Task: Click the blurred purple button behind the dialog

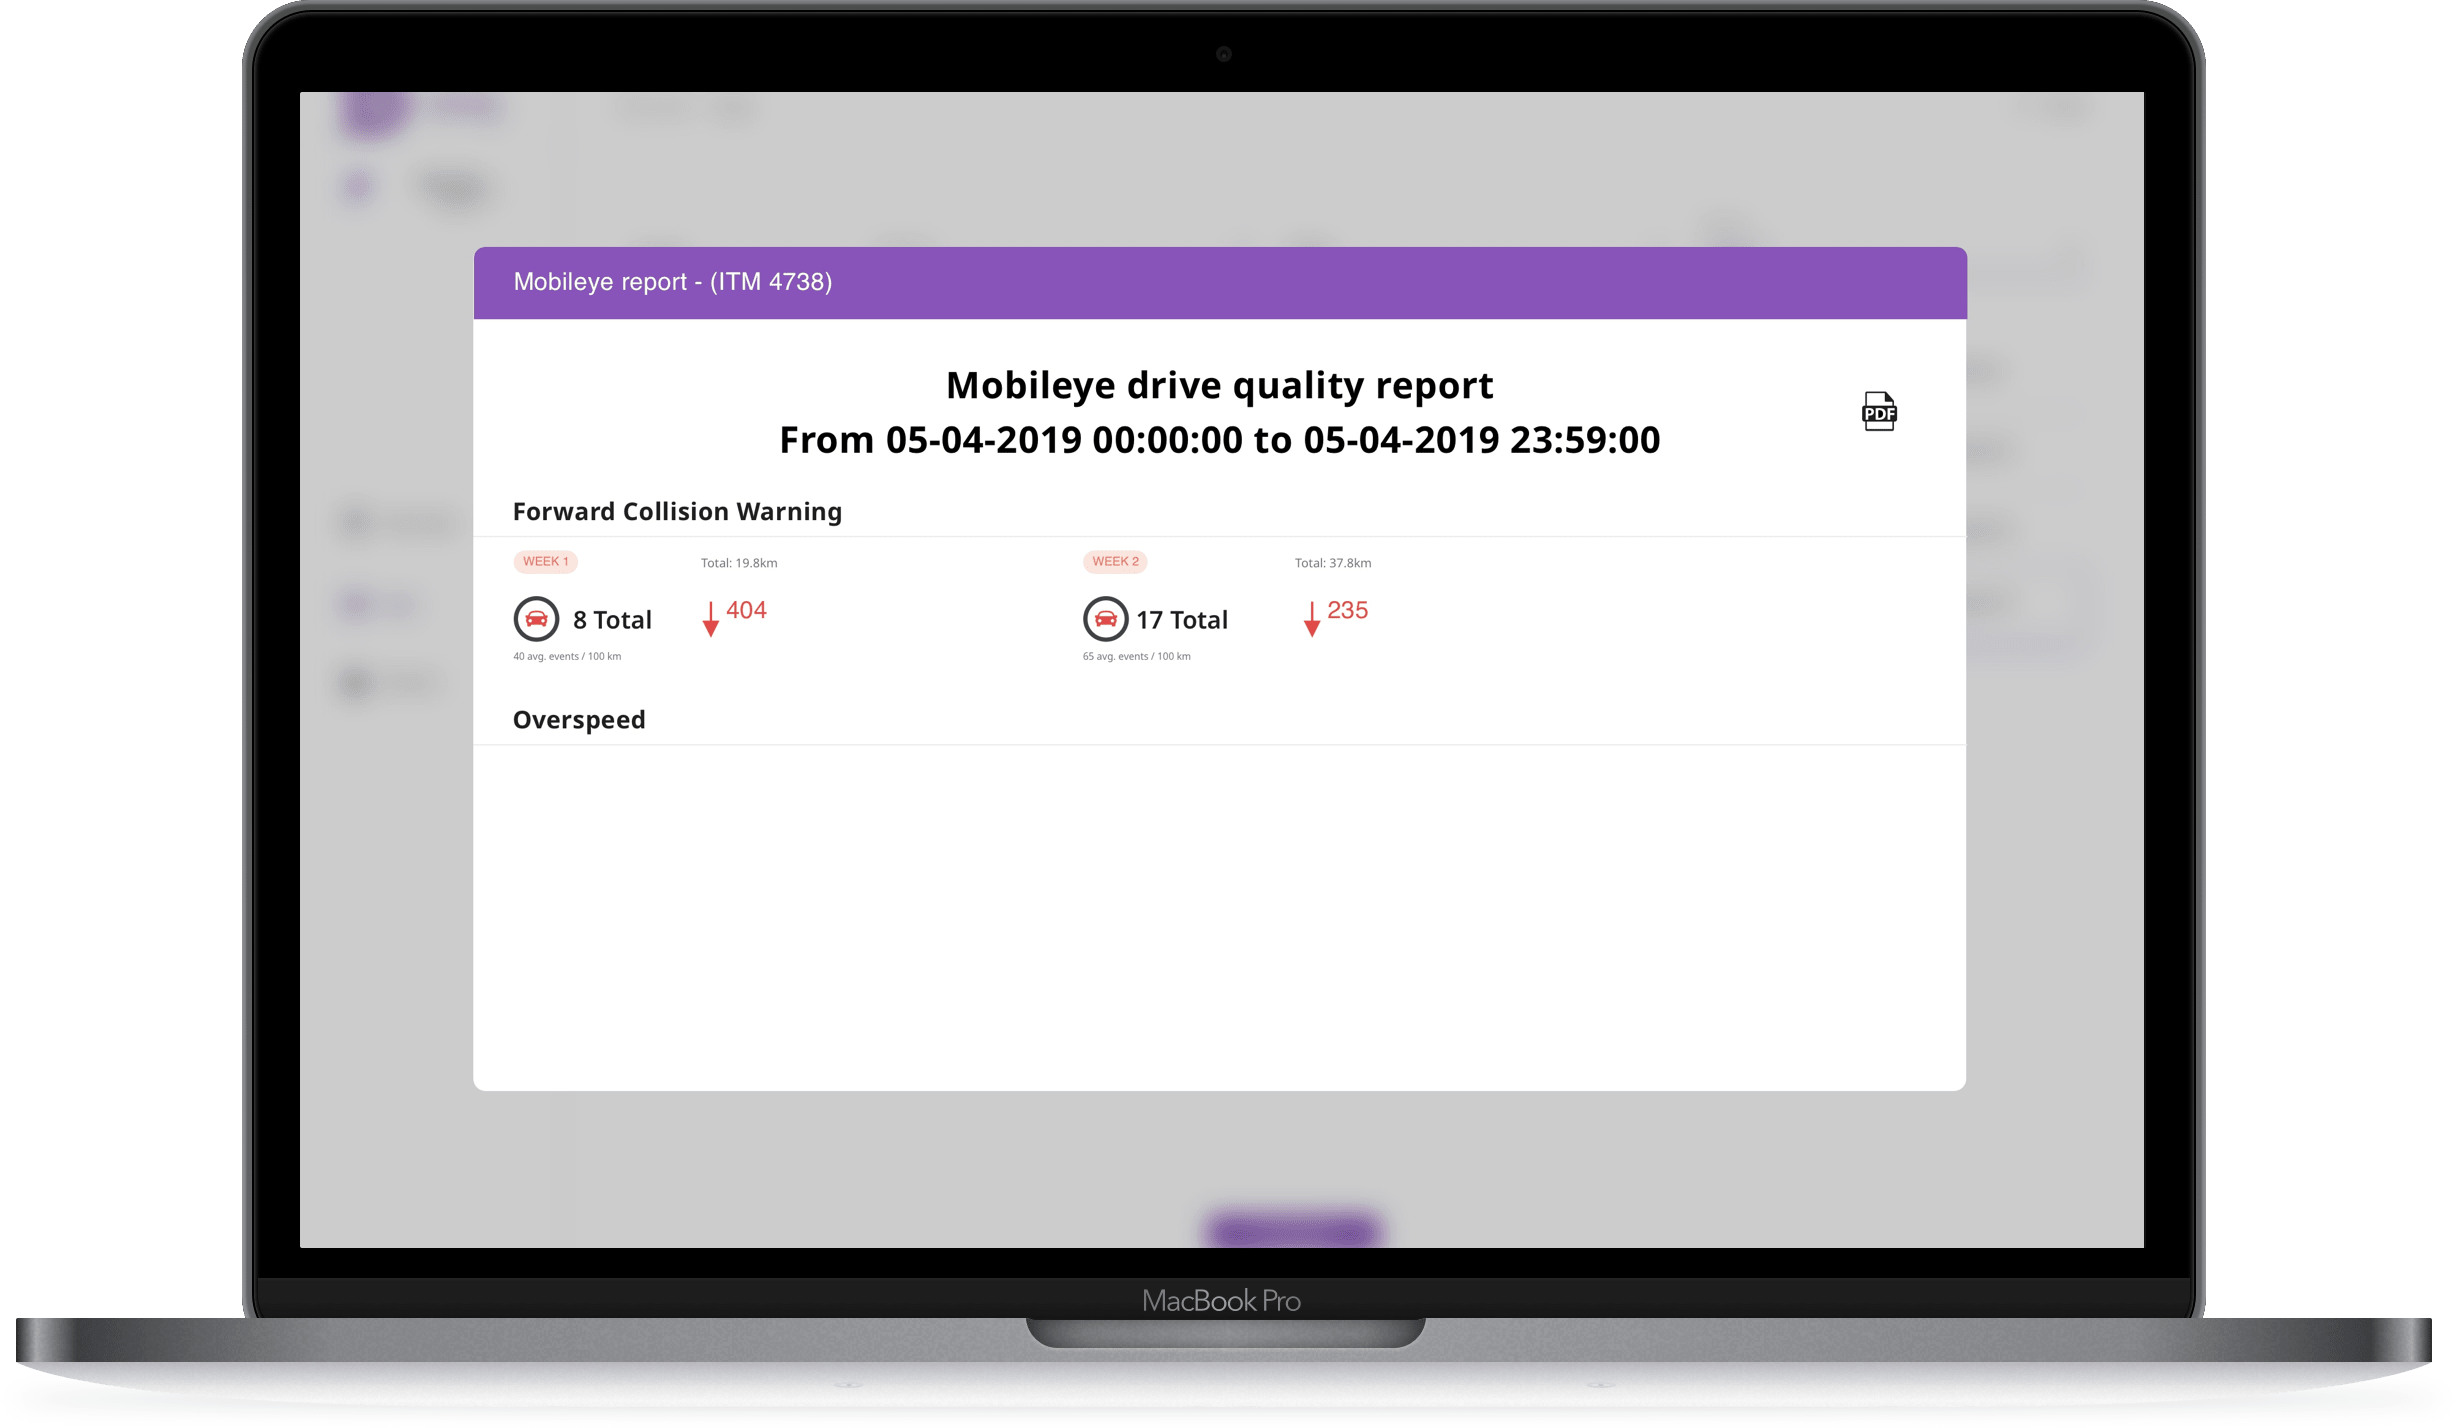Action: (x=1293, y=1230)
